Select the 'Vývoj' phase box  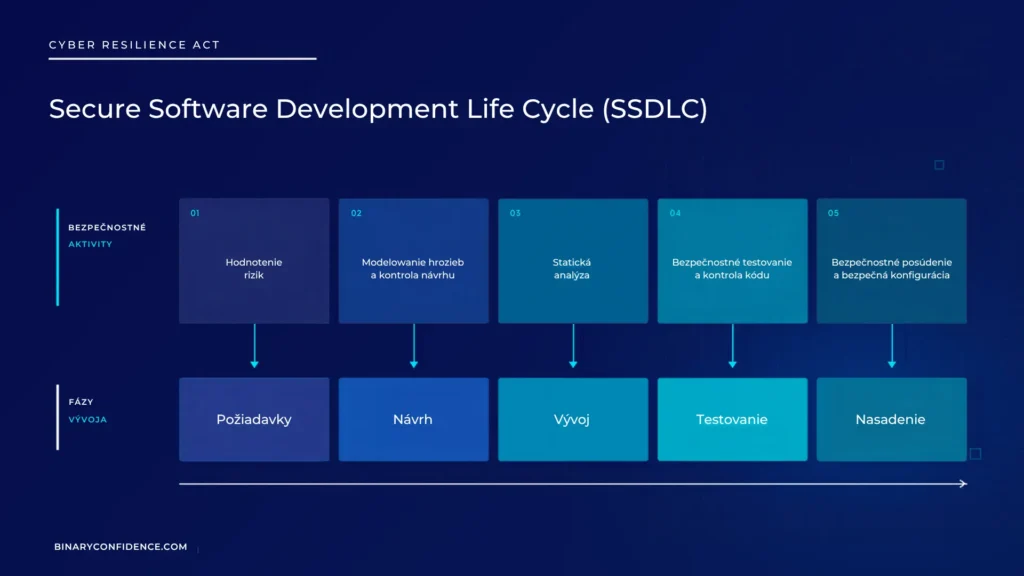(x=573, y=419)
